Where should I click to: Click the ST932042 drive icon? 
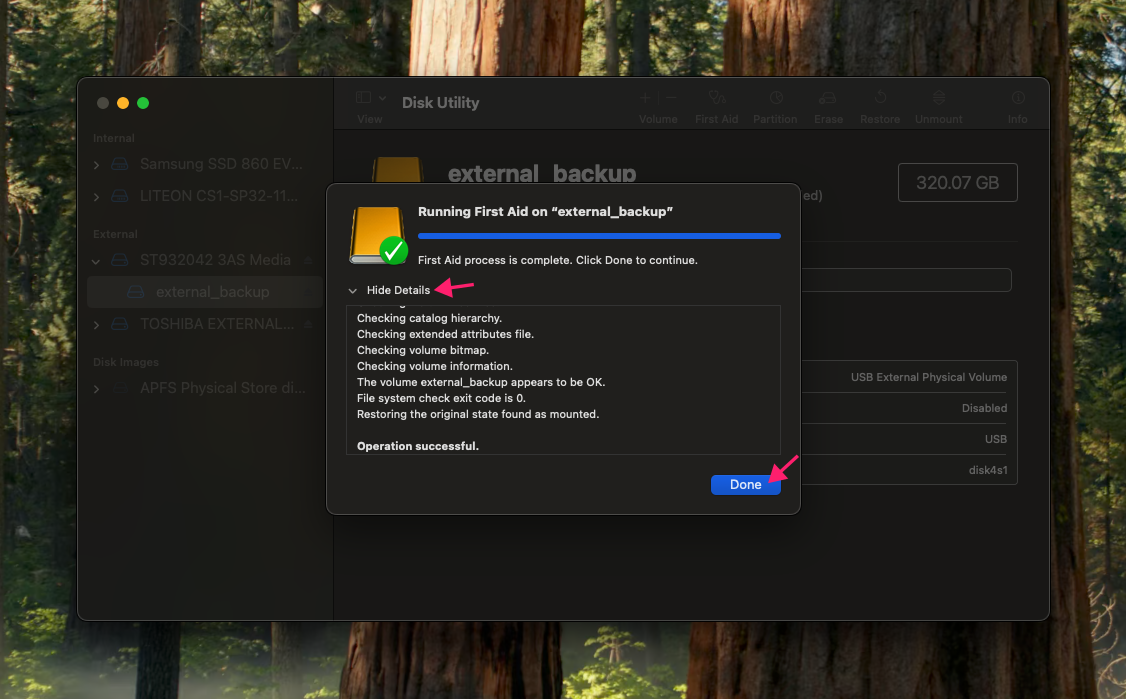(120, 260)
